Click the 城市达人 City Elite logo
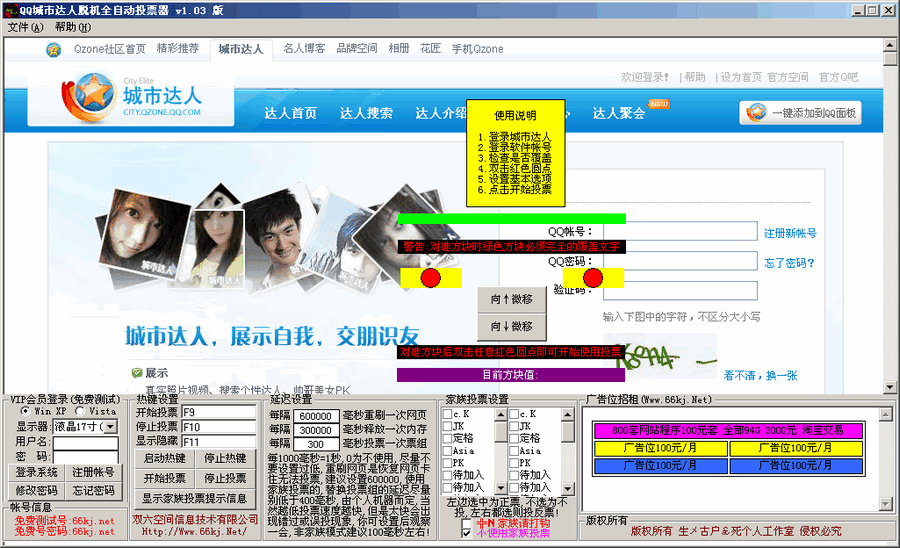The height and width of the screenshot is (548, 900). coord(131,97)
